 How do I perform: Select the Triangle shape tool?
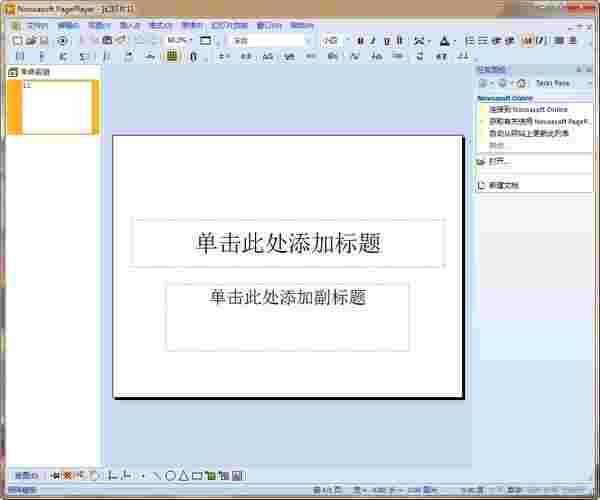point(184,476)
